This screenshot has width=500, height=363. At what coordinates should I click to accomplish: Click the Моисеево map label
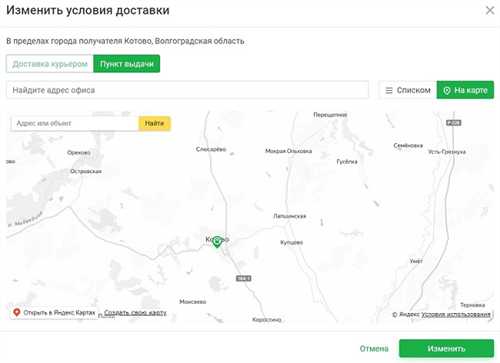pyautogui.click(x=193, y=302)
